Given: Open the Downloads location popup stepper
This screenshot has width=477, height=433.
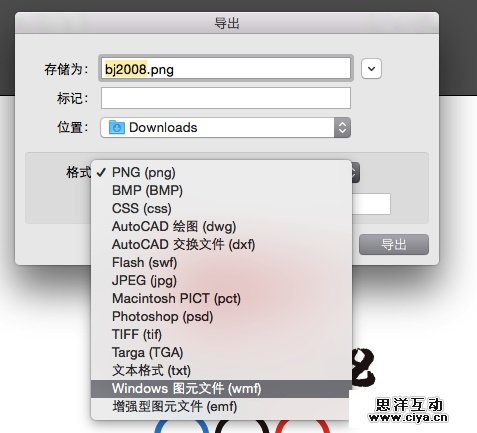Looking at the screenshot, I should (342, 127).
